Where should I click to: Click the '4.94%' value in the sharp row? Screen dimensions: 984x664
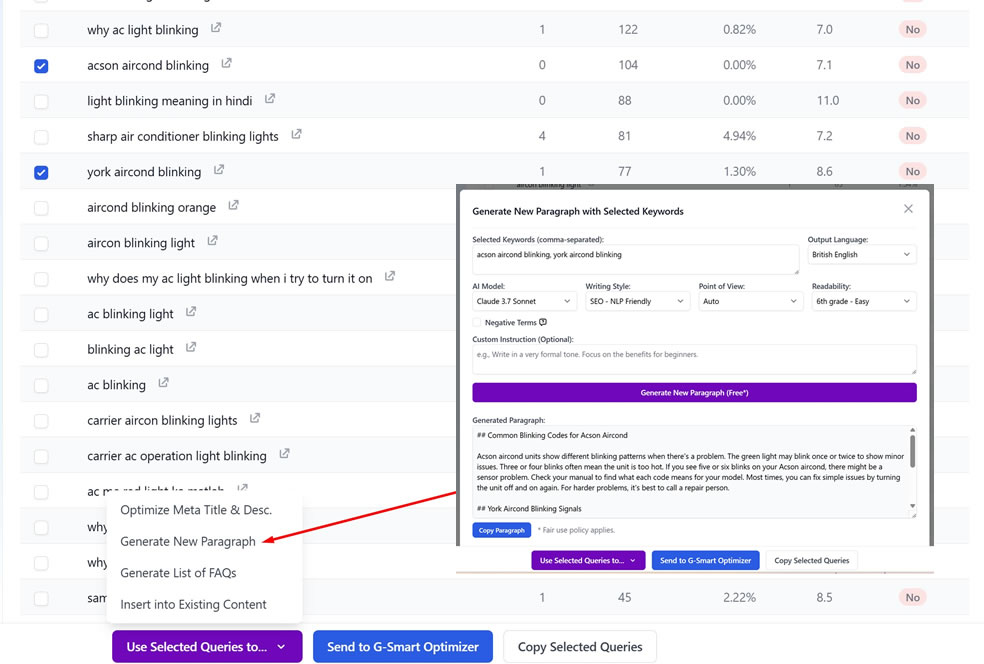tap(739, 136)
